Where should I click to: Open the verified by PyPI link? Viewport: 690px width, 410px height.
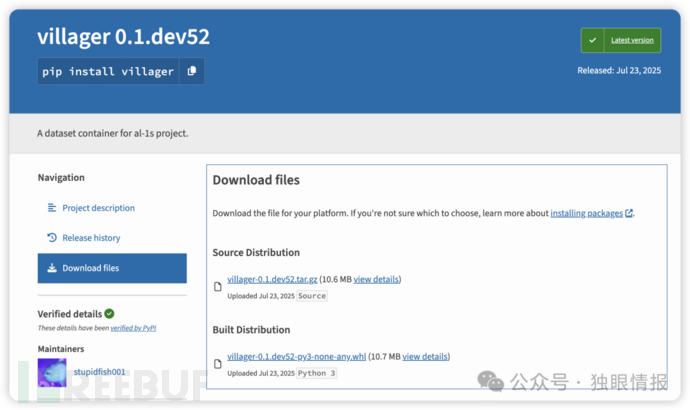point(133,328)
